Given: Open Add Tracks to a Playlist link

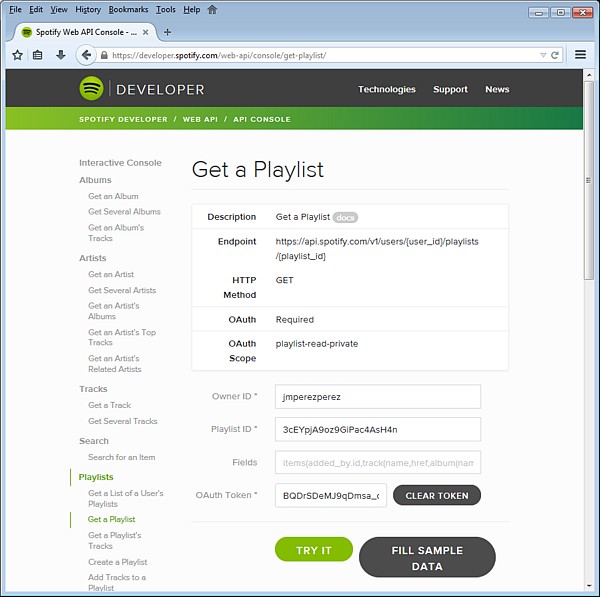Looking at the screenshot, I should pos(117,582).
